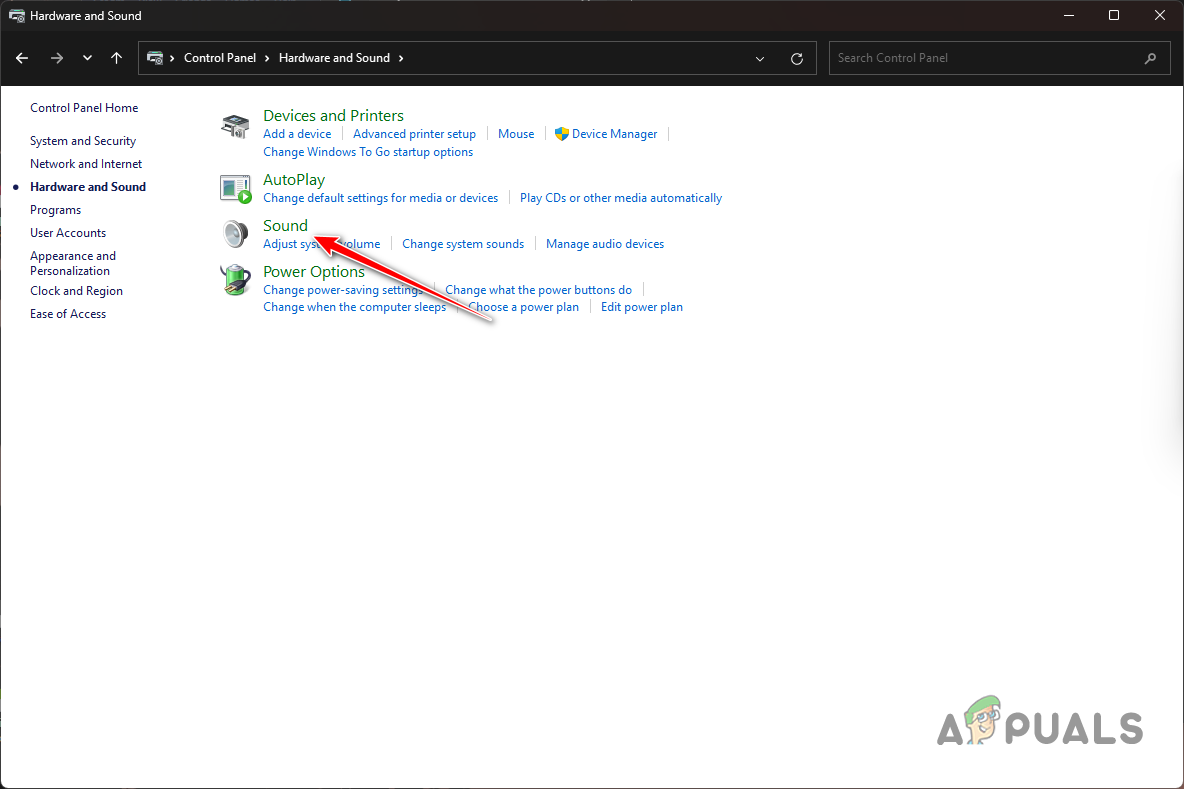Open User Accounts category
The width and height of the screenshot is (1184, 789).
tap(68, 233)
